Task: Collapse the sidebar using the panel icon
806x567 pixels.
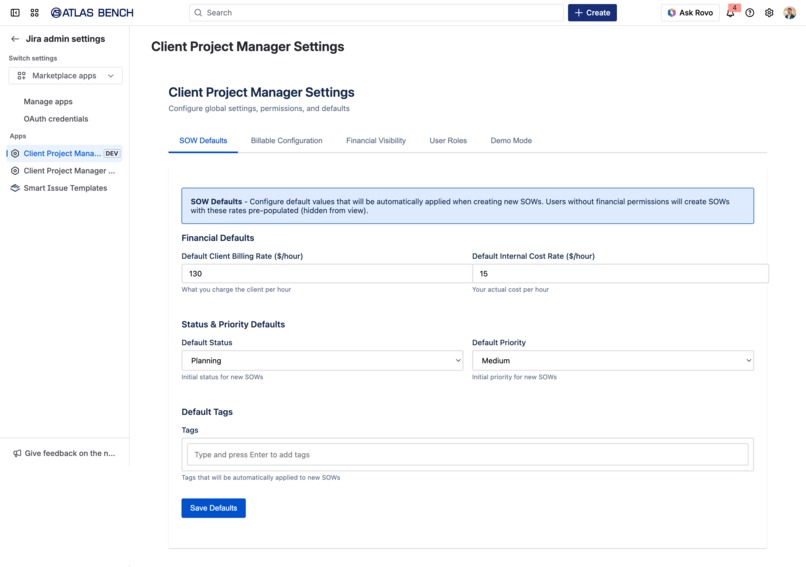Action: [15, 13]
